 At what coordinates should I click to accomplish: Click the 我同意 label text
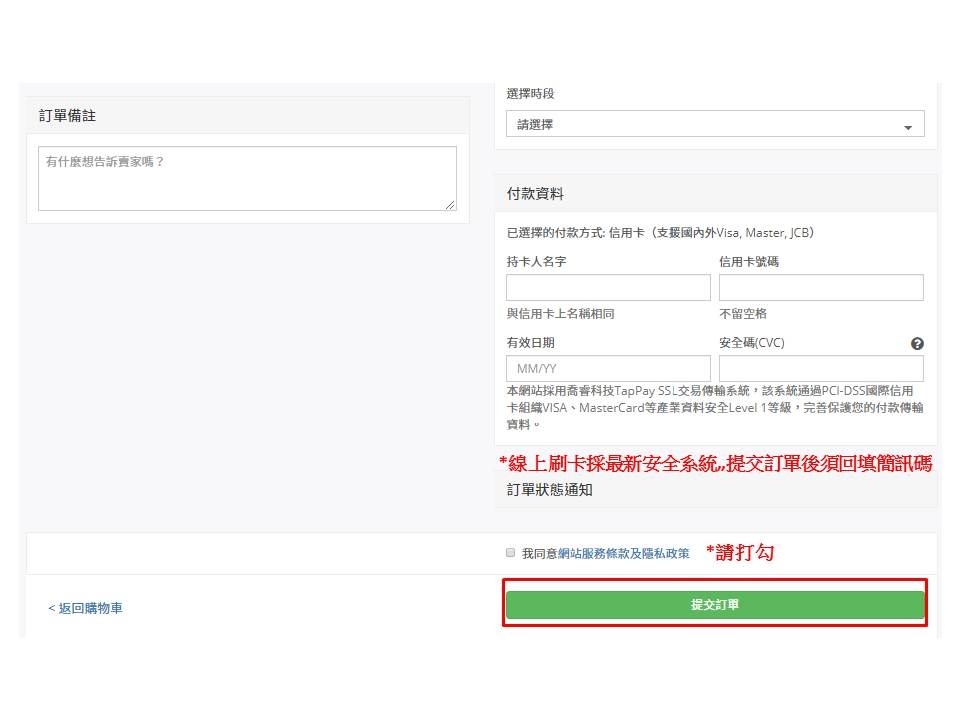click(x=539, y=553)
